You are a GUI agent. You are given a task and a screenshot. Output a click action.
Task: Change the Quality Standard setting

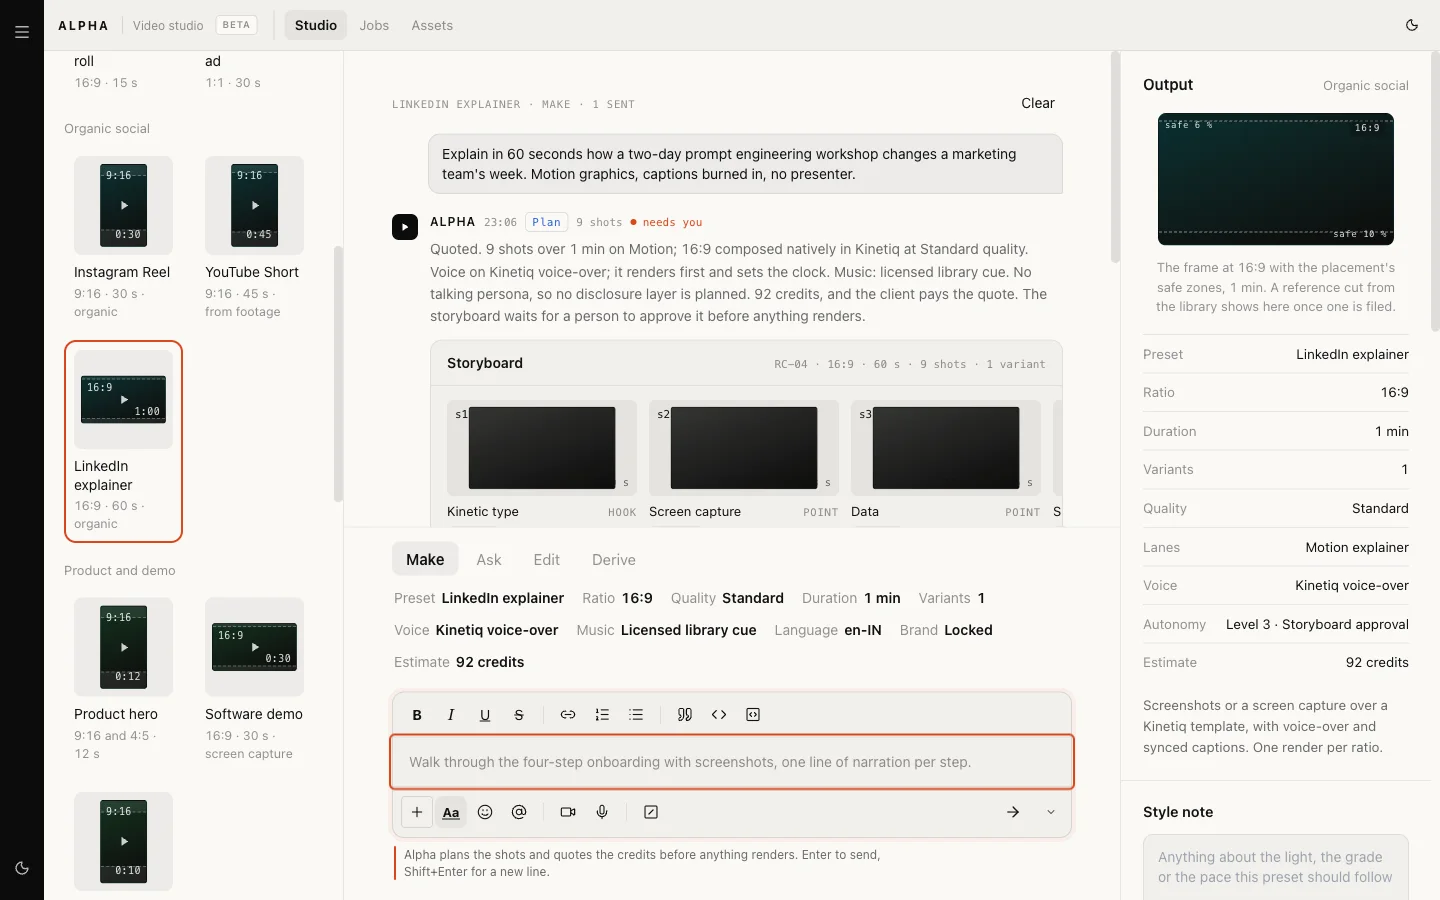727,598
